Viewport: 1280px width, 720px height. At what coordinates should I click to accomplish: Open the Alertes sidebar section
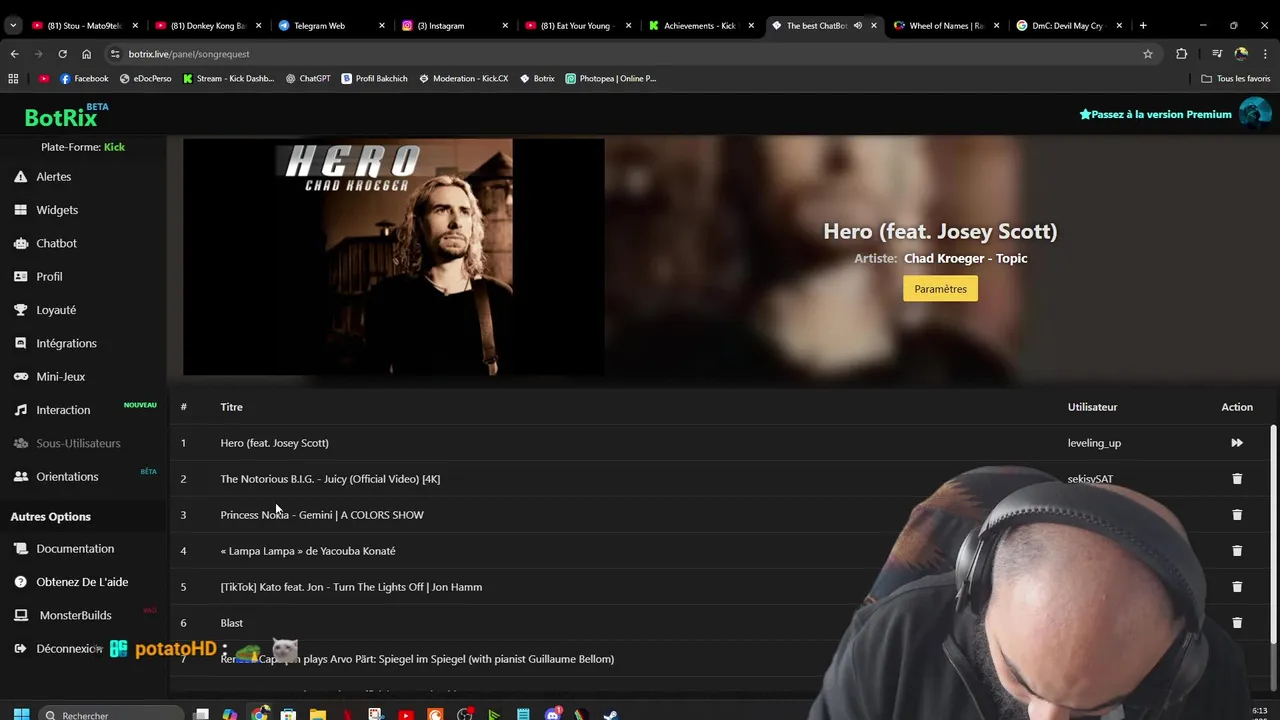click(x=53, y=176)
